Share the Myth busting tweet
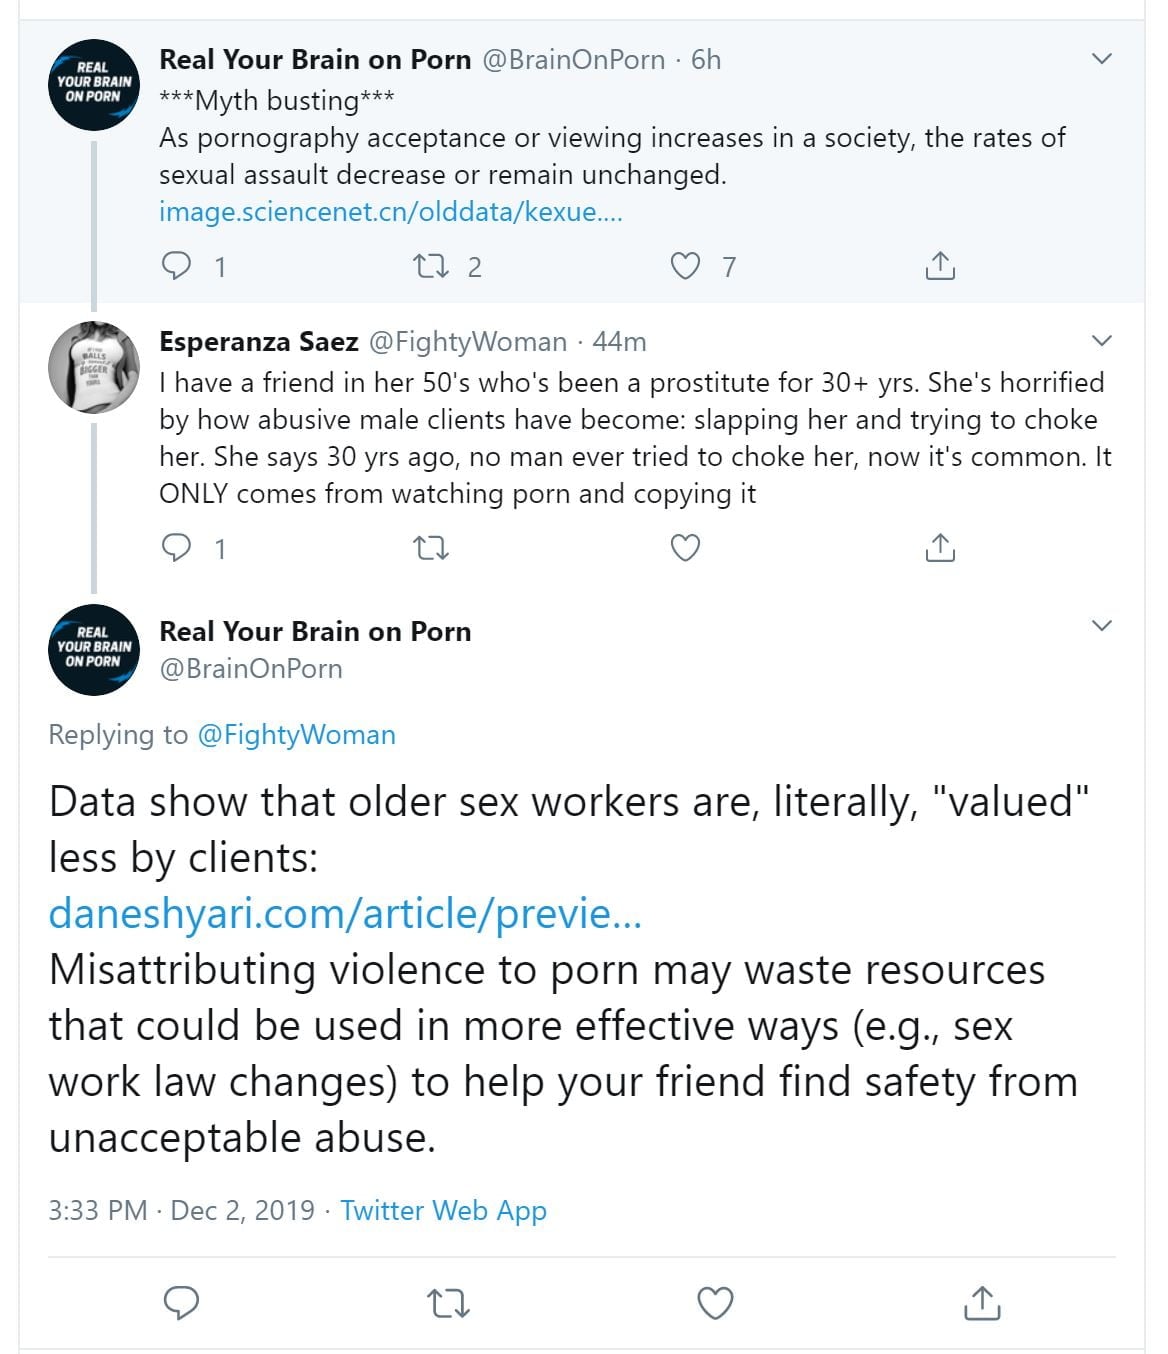The height and width of the screenshot is (1354, 1168). (940, 266)
